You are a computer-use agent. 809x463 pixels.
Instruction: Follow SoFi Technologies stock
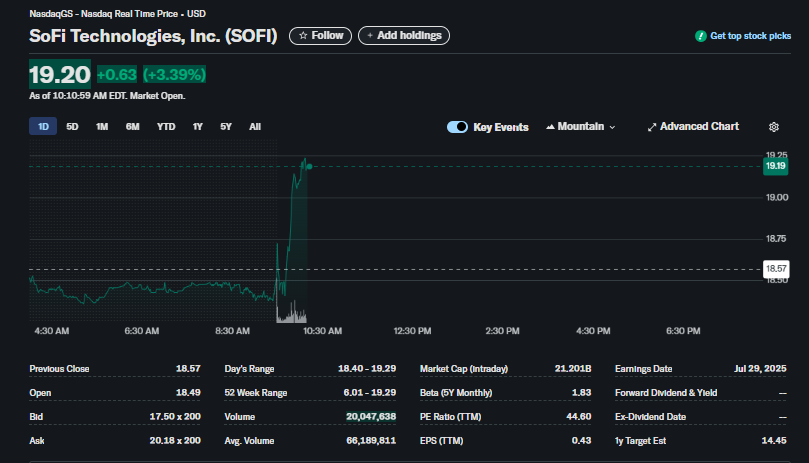pyautogui.click(x=320, y=36)
